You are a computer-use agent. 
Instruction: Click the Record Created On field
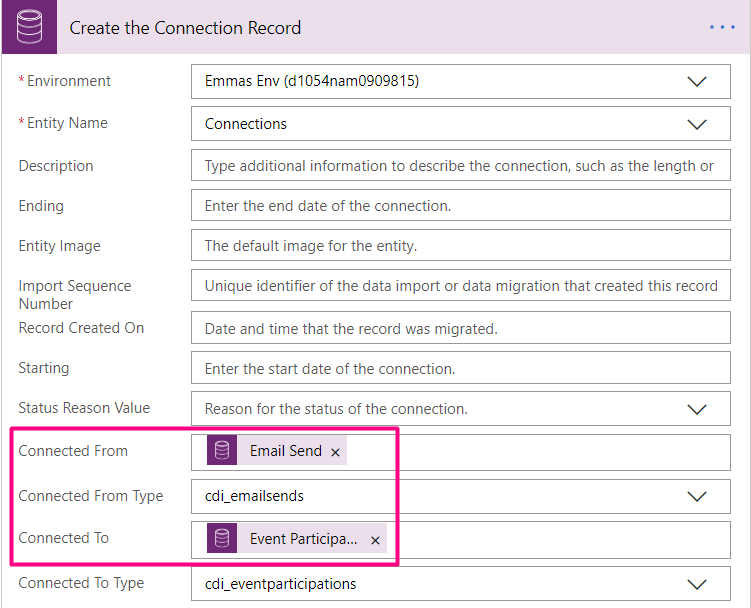coord(460,328)
